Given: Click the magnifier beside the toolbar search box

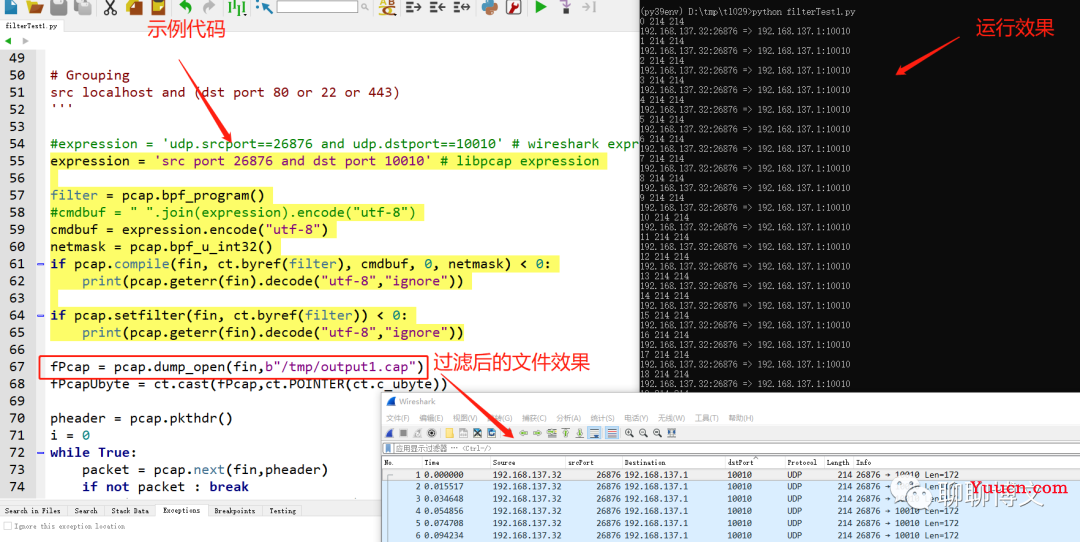Looking at the screenshot, I should click(364, 7).
